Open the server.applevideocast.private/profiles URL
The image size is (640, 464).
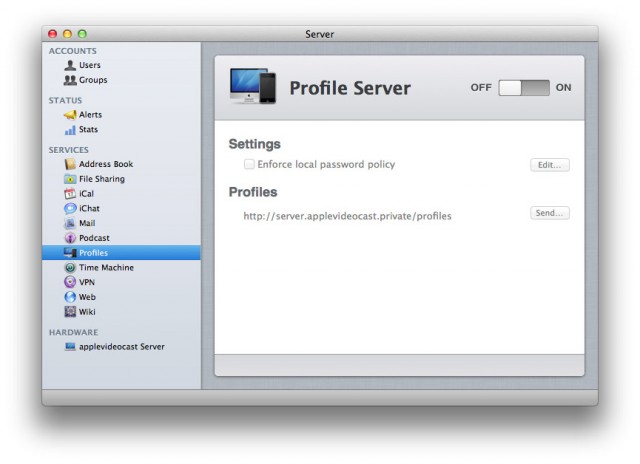[347, 216]
